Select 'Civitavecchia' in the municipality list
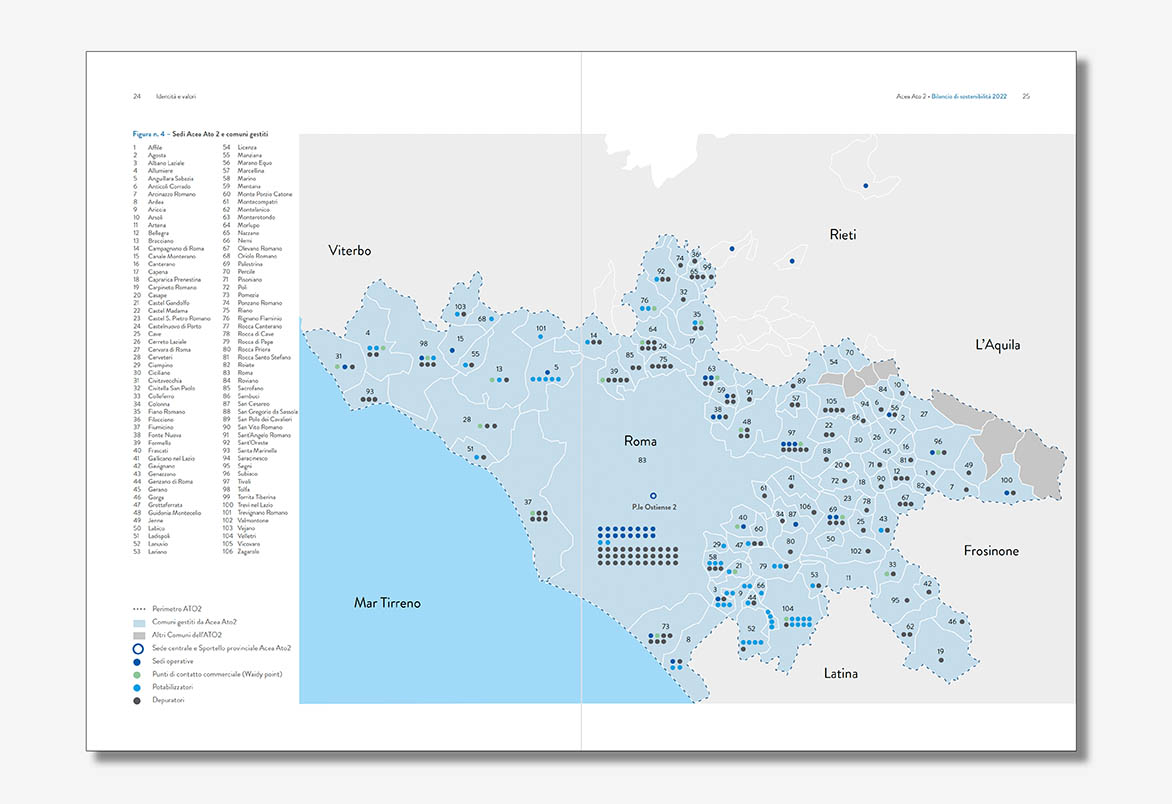Image resolution: width=1172 pixels, height=804 pixels. click(x=164, y=380)
